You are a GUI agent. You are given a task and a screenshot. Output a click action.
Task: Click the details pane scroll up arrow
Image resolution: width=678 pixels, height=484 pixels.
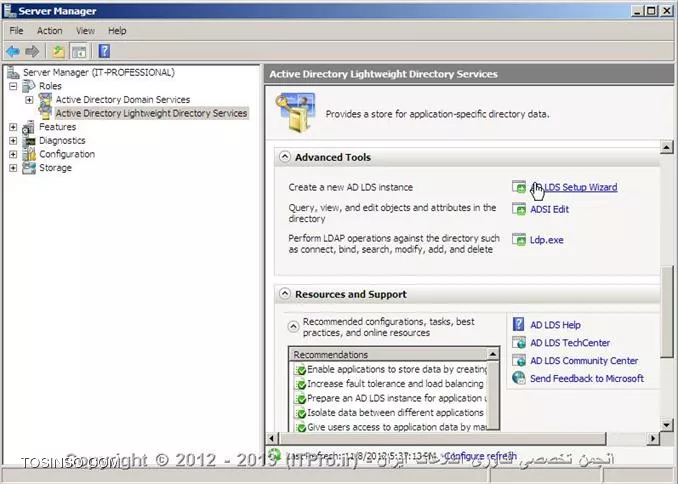pos(667,147)
